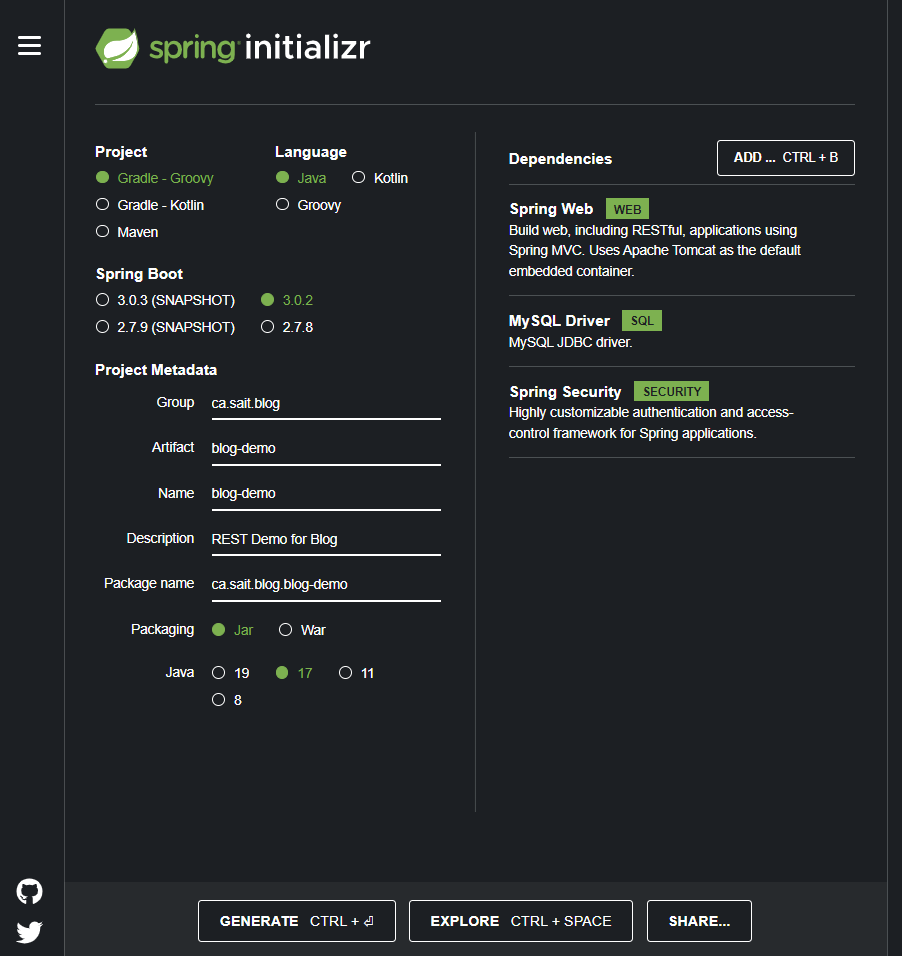Select Jar packaging
902x956 pixels.
[x=232, y=630]
